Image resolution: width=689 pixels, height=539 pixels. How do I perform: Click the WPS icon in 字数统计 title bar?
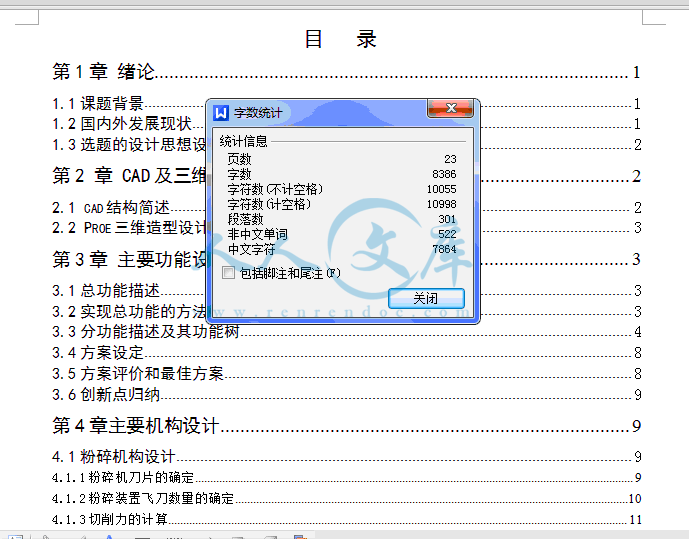coord(221,113)
